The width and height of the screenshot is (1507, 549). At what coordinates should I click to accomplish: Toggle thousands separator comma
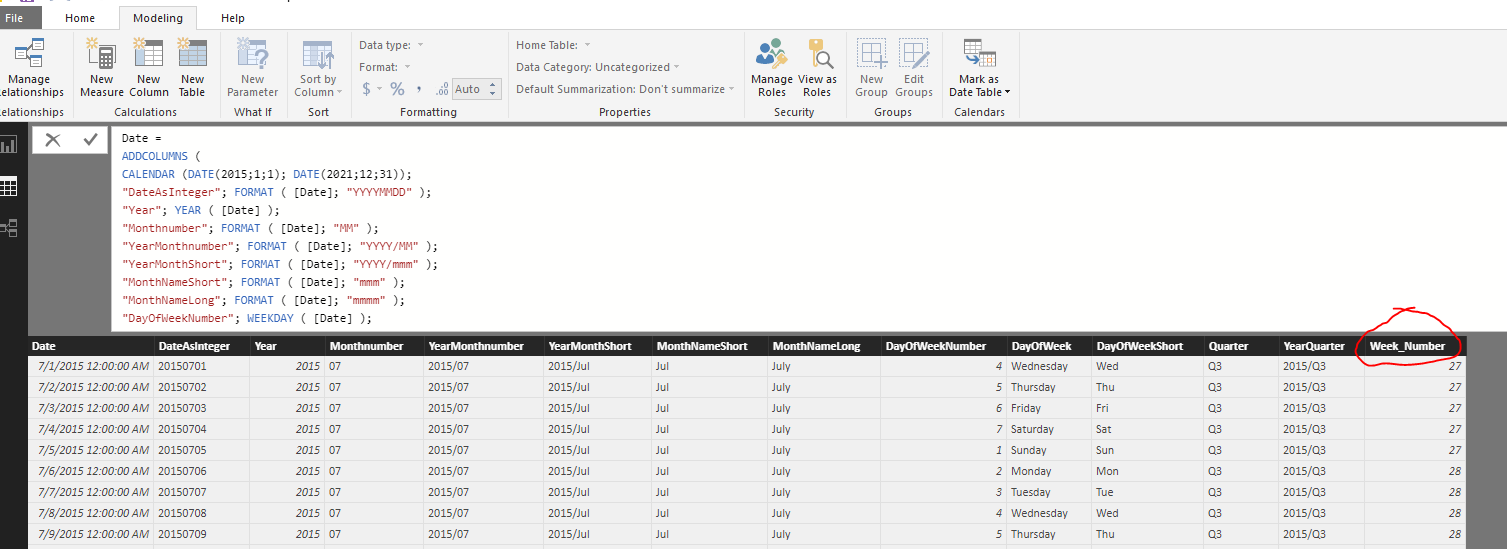point(419,89)
